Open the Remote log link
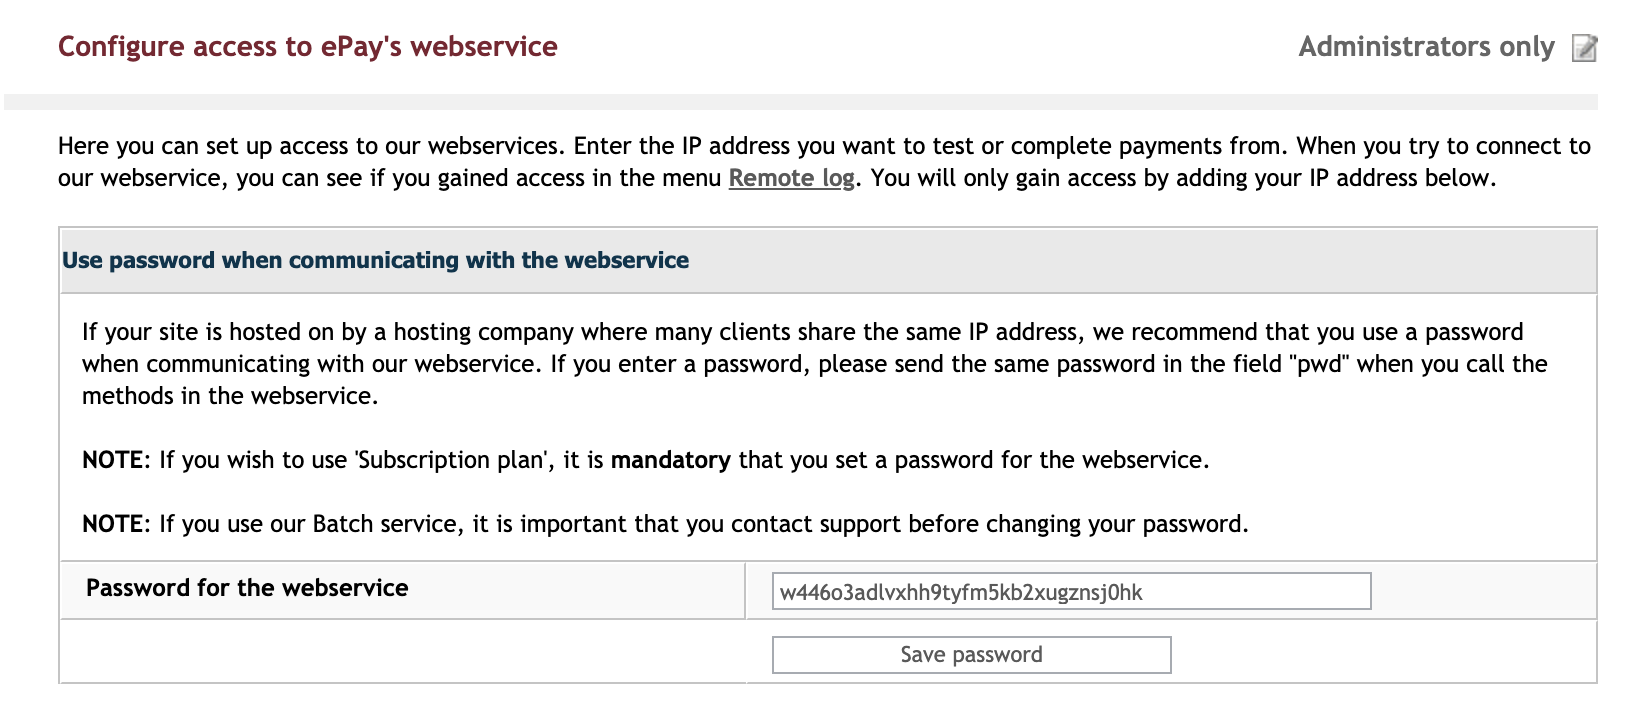Image resolution: width=1638 pixels, height=710 pixels. [791, 178]
